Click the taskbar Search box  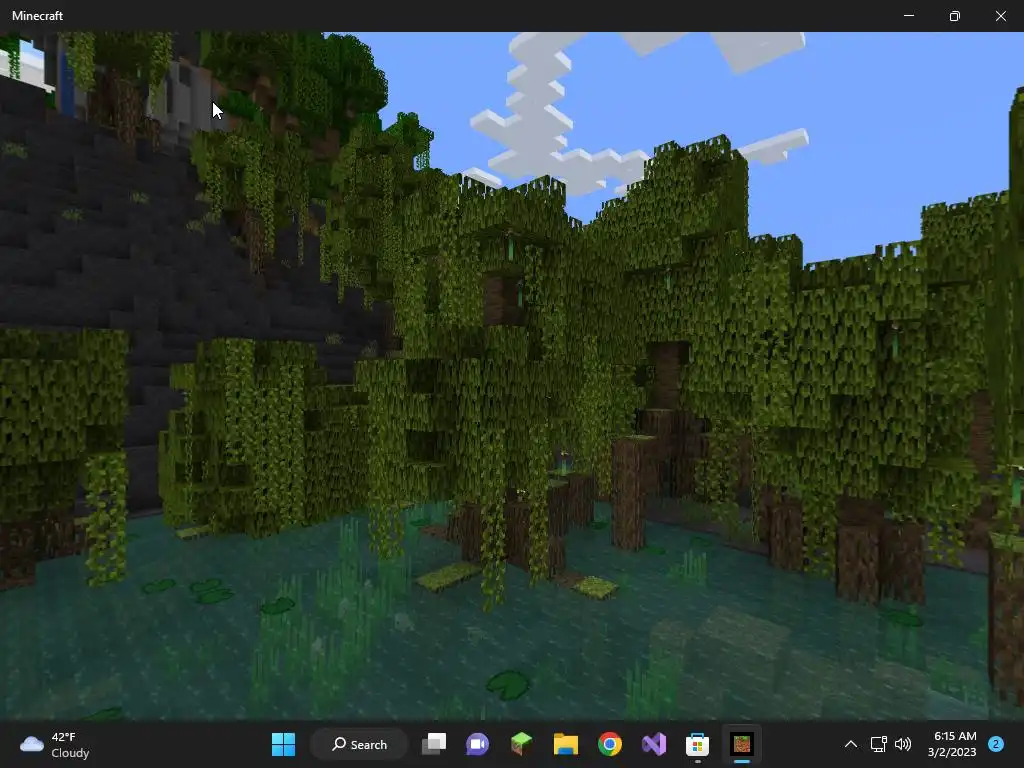(360, 744)
